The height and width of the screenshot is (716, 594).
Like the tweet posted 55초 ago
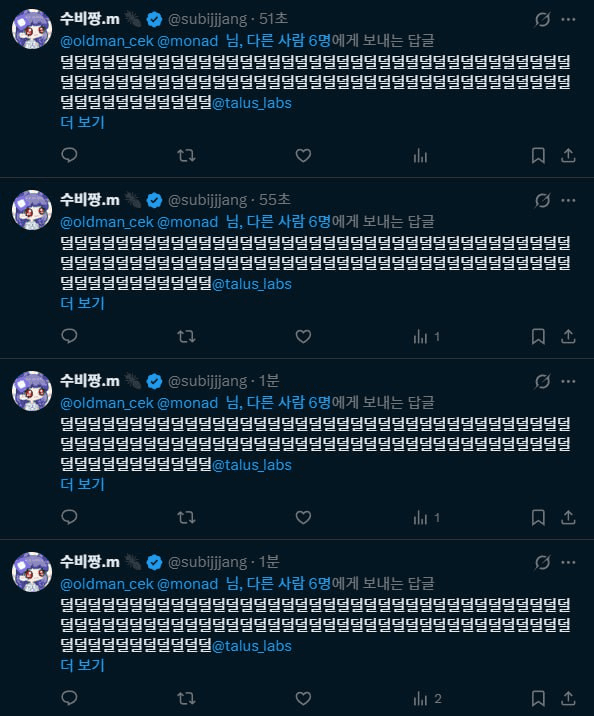tap(303, 337)
